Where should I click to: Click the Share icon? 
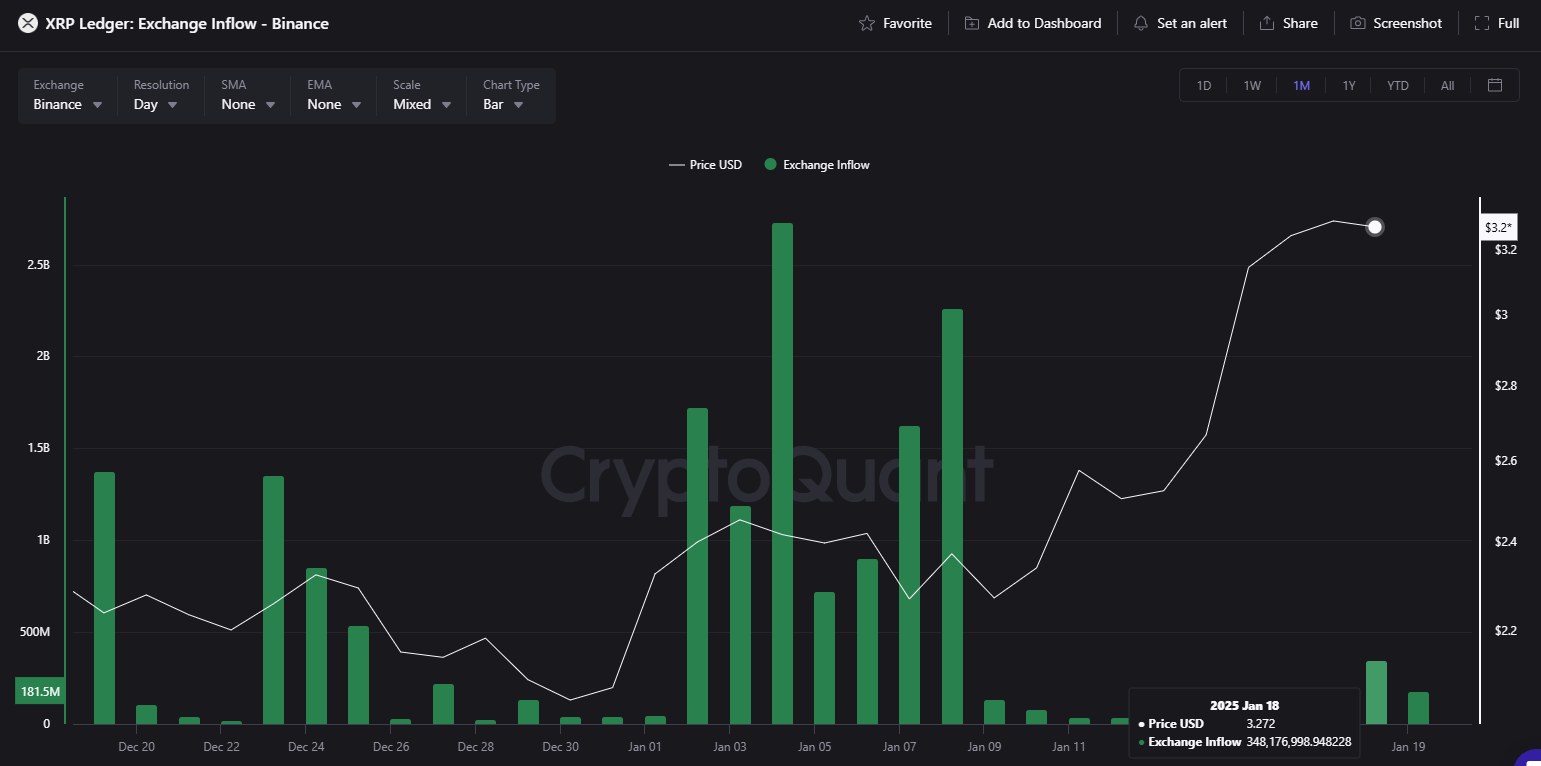[1267, 23]
